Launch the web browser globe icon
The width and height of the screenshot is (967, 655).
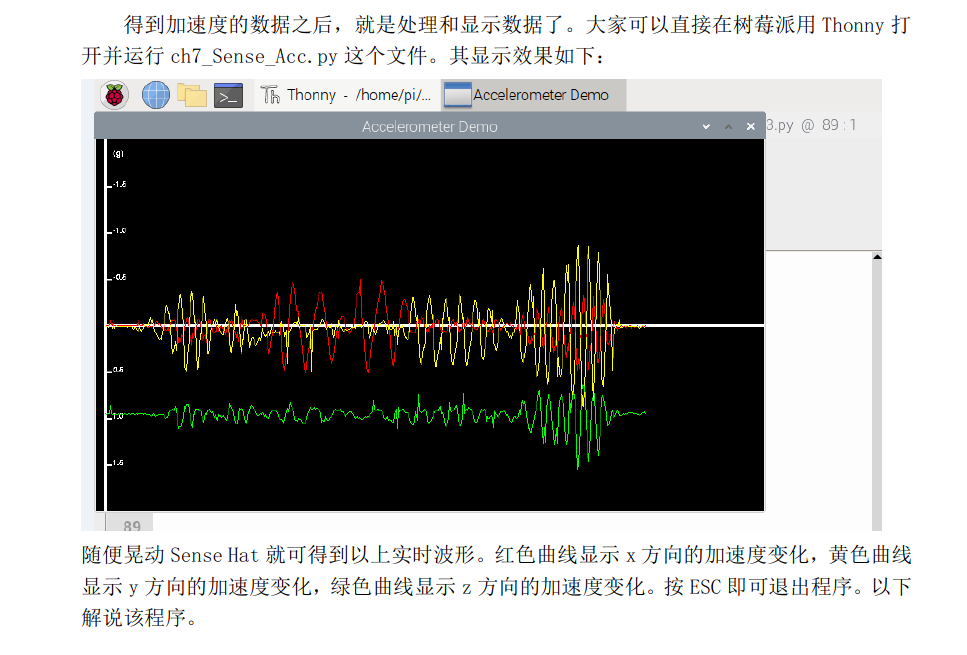155,95
